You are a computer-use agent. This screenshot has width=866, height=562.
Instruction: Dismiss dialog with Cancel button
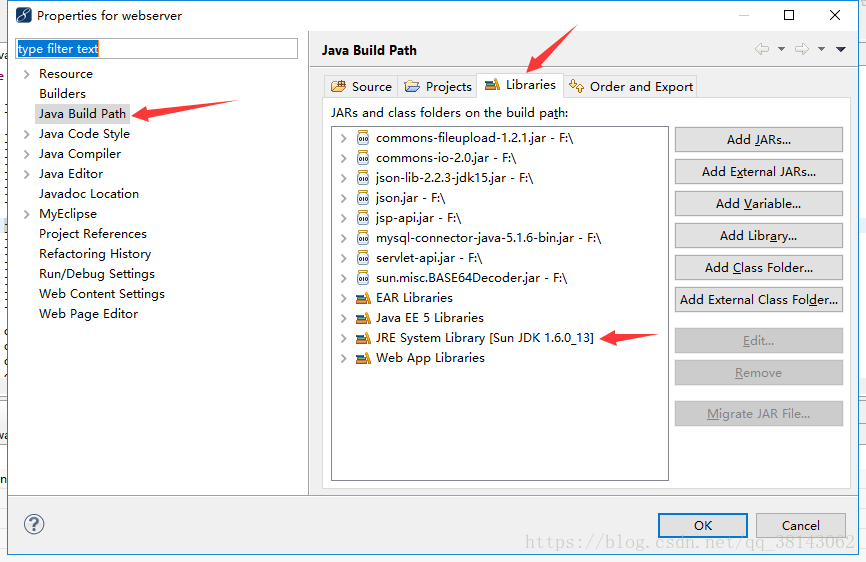click(x=800, y=525)
